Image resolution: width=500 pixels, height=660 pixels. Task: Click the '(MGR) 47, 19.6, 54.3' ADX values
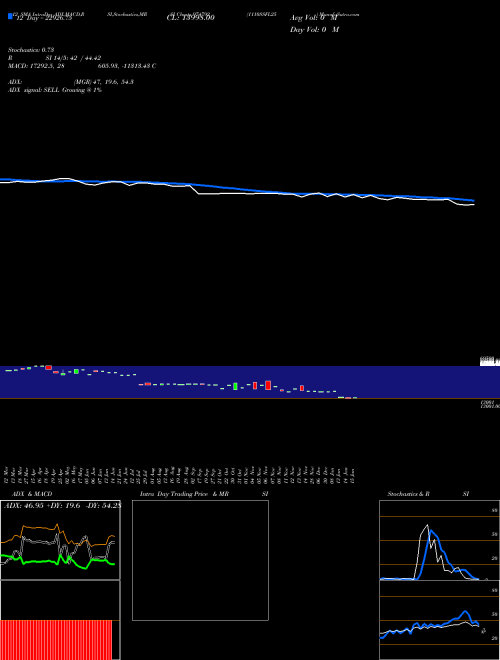point(104,82)
